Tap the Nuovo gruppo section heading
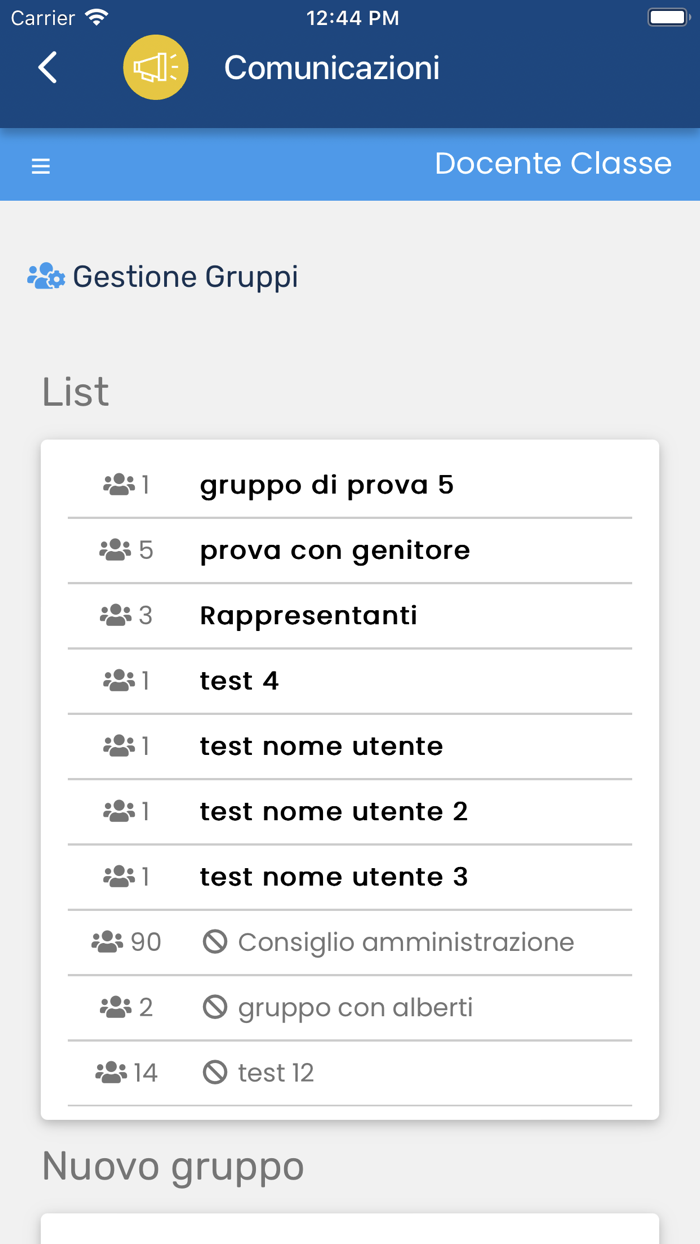Image resolution: width=700 pixels, height=1244 pixels. coord(172,1165)
